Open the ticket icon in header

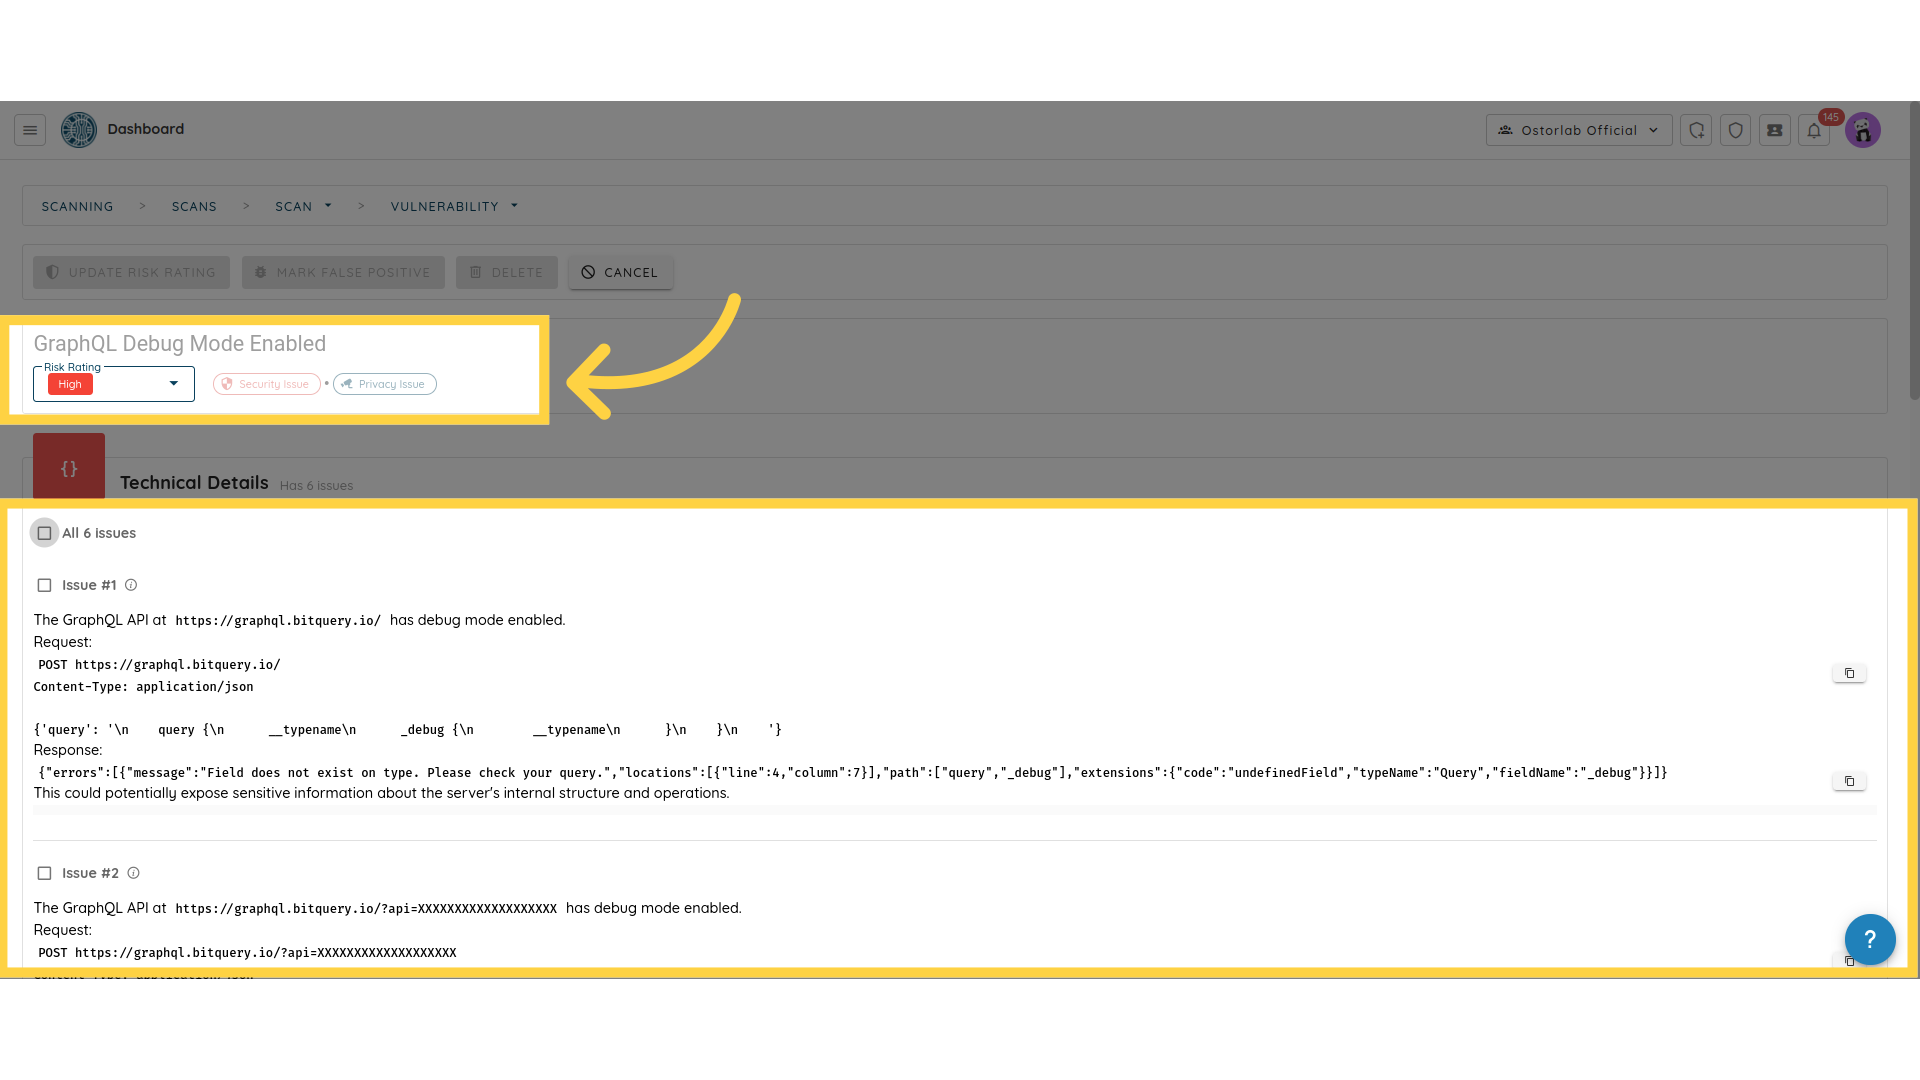point(1775,130)
